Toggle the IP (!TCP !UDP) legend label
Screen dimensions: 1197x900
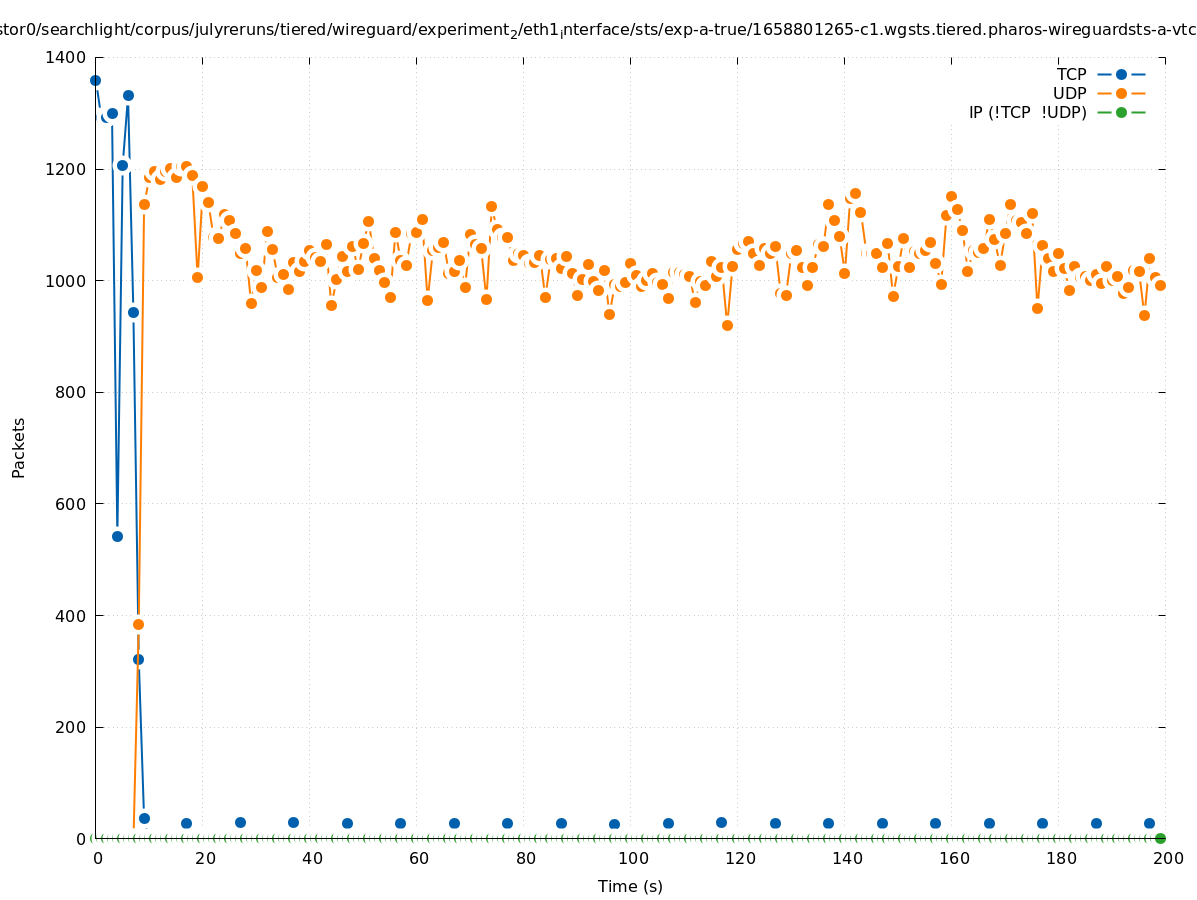tap(1027, 112)
